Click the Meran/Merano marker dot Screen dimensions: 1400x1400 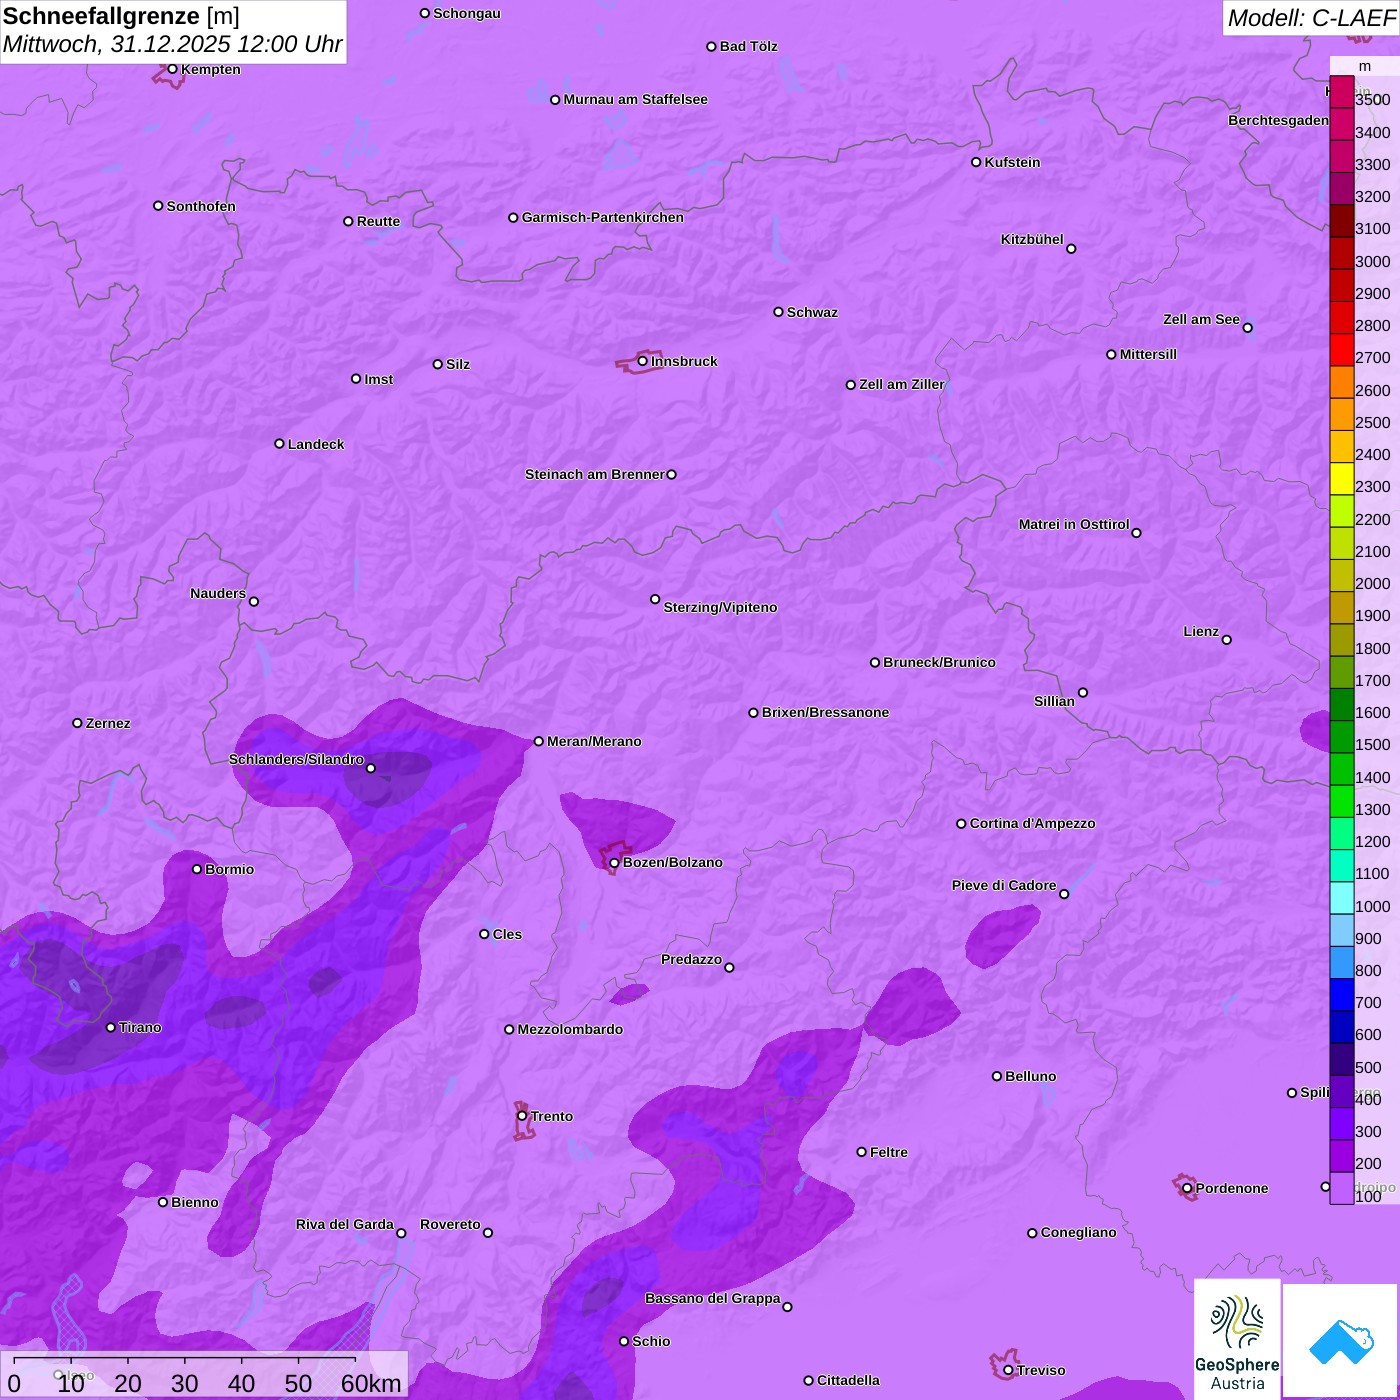(x=539, y=741)
